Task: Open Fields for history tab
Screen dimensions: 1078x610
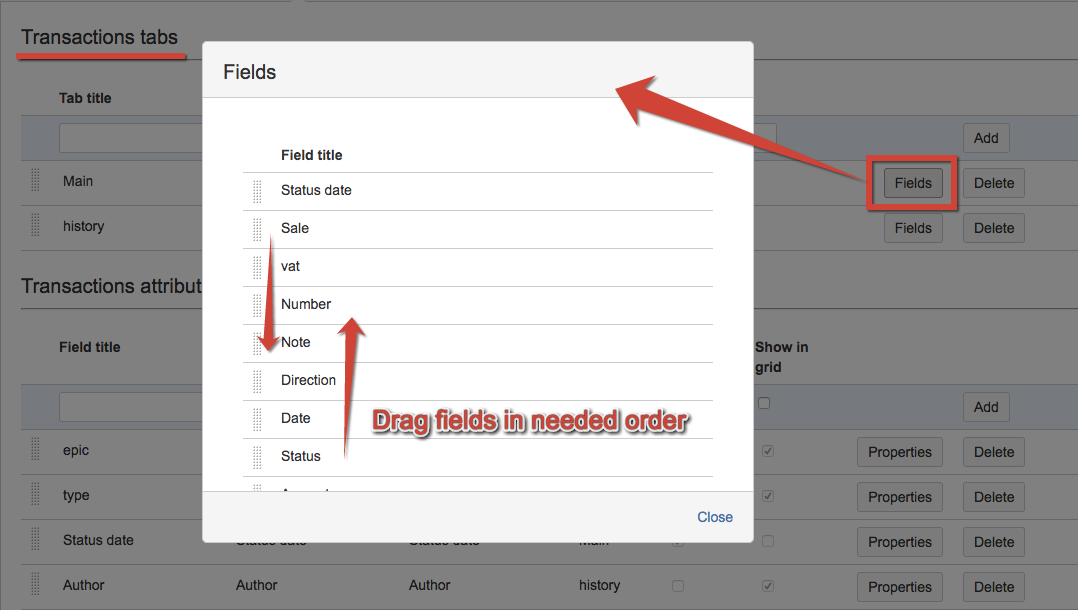Action: (x=912, y=228)
